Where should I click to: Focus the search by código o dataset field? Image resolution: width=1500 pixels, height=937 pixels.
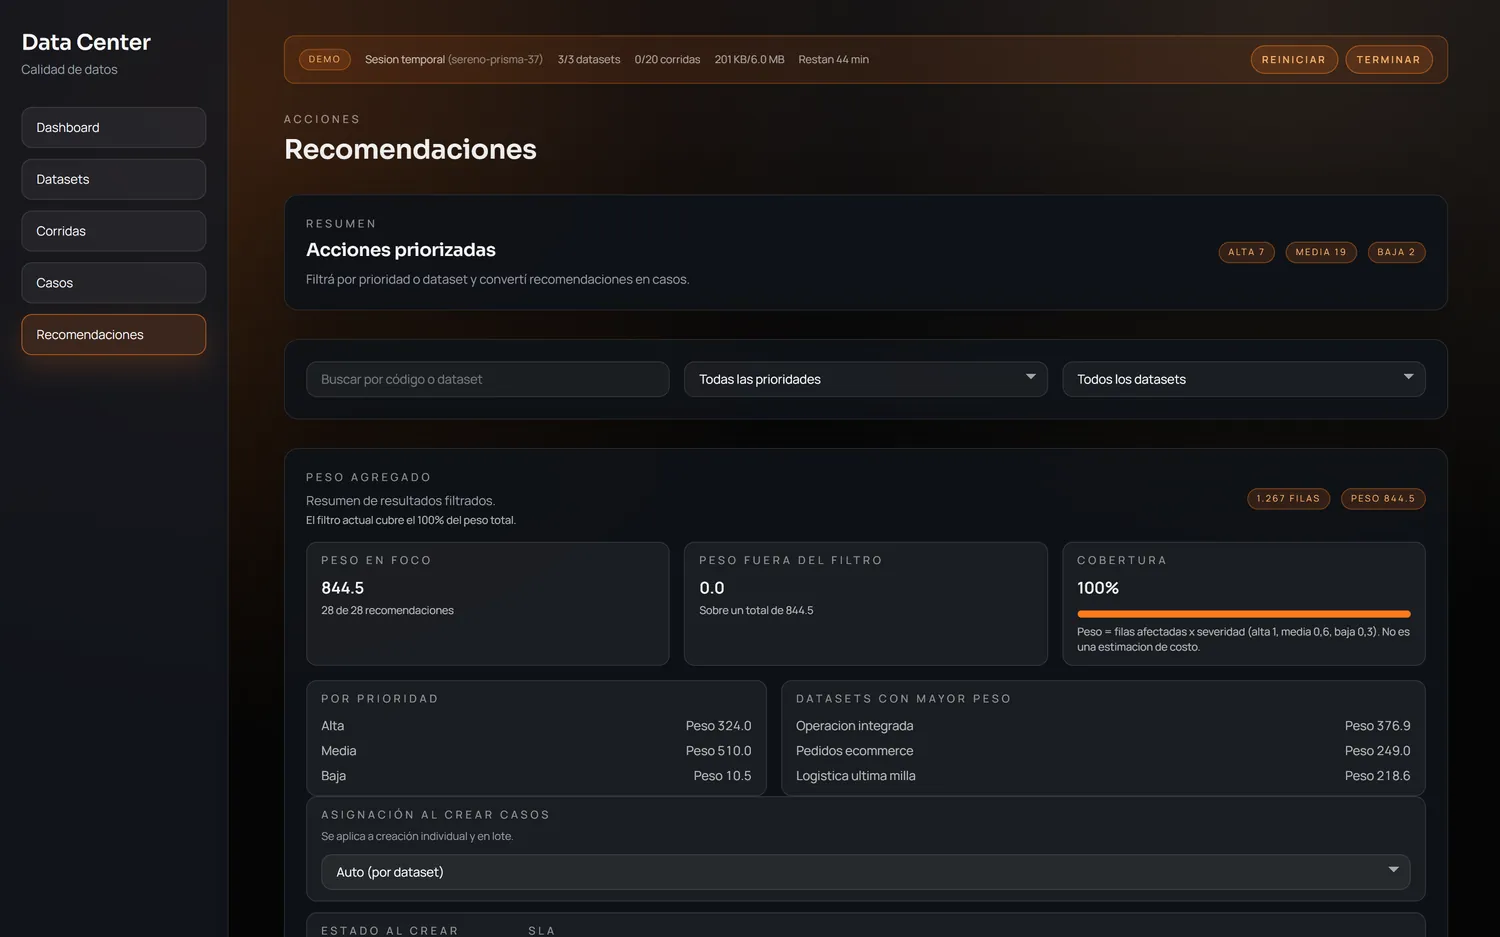pos(487,379)
